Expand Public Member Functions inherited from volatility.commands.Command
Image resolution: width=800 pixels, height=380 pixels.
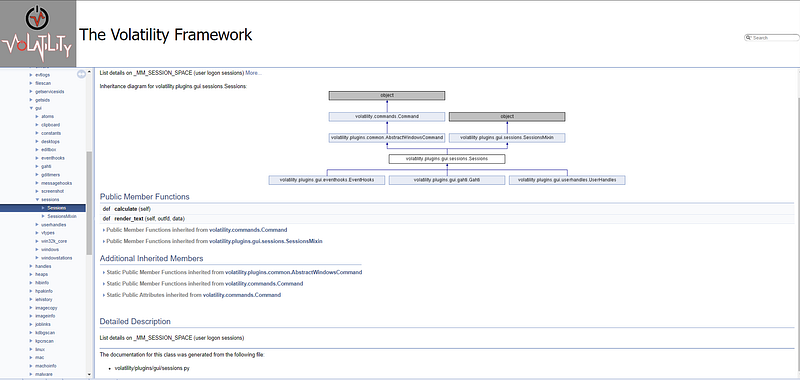[x=104, y=230]
